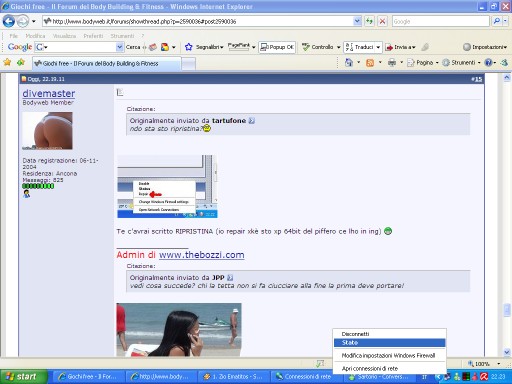Expand the address bar URL dropdown
This screenshot has height=384, width=512.
pos(357,21)
